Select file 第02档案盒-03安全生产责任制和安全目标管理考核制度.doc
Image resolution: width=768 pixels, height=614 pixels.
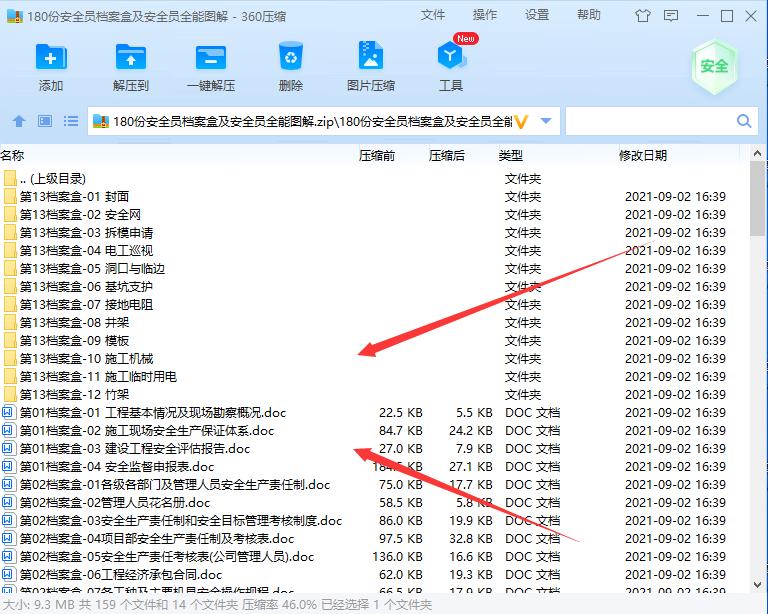click(375, 521)
